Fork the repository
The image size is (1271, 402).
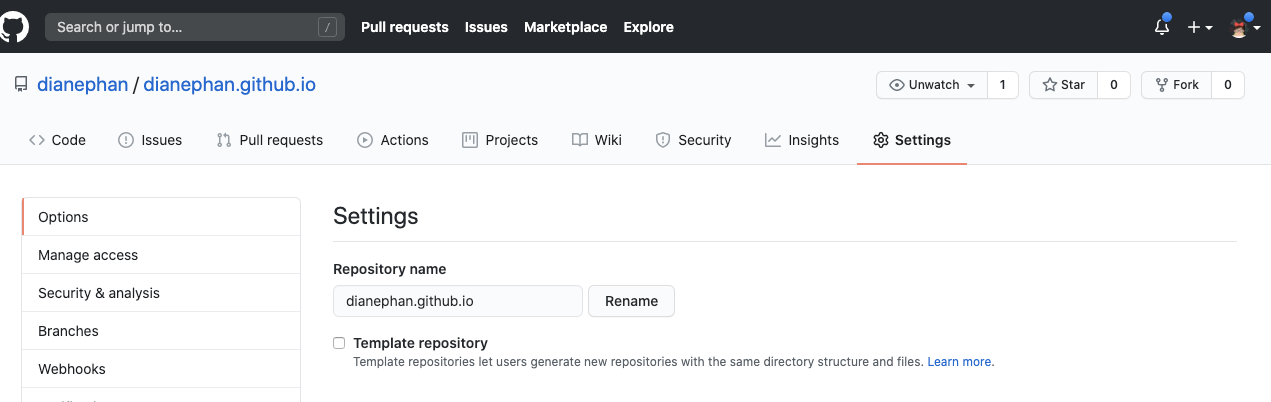click(x=1177, y=85)
